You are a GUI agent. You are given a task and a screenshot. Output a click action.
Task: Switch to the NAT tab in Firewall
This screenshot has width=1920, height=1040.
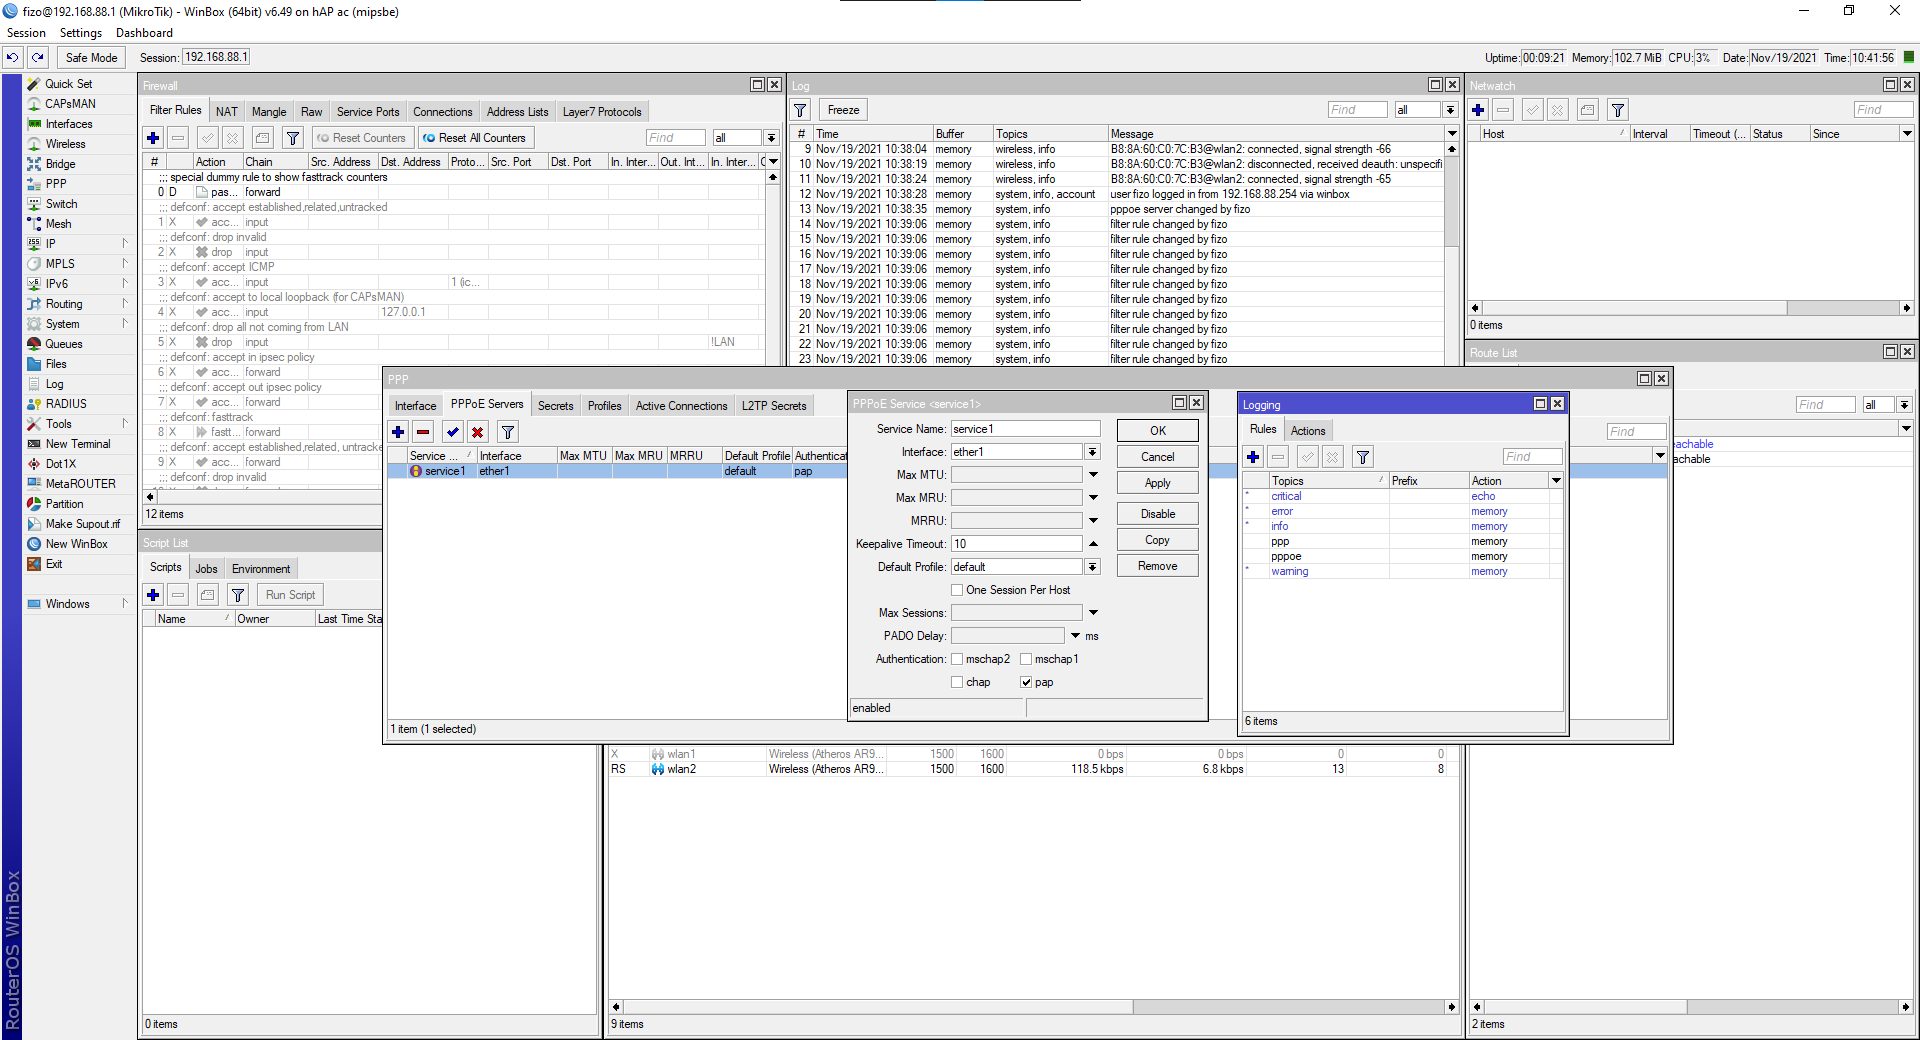point(227,112)
